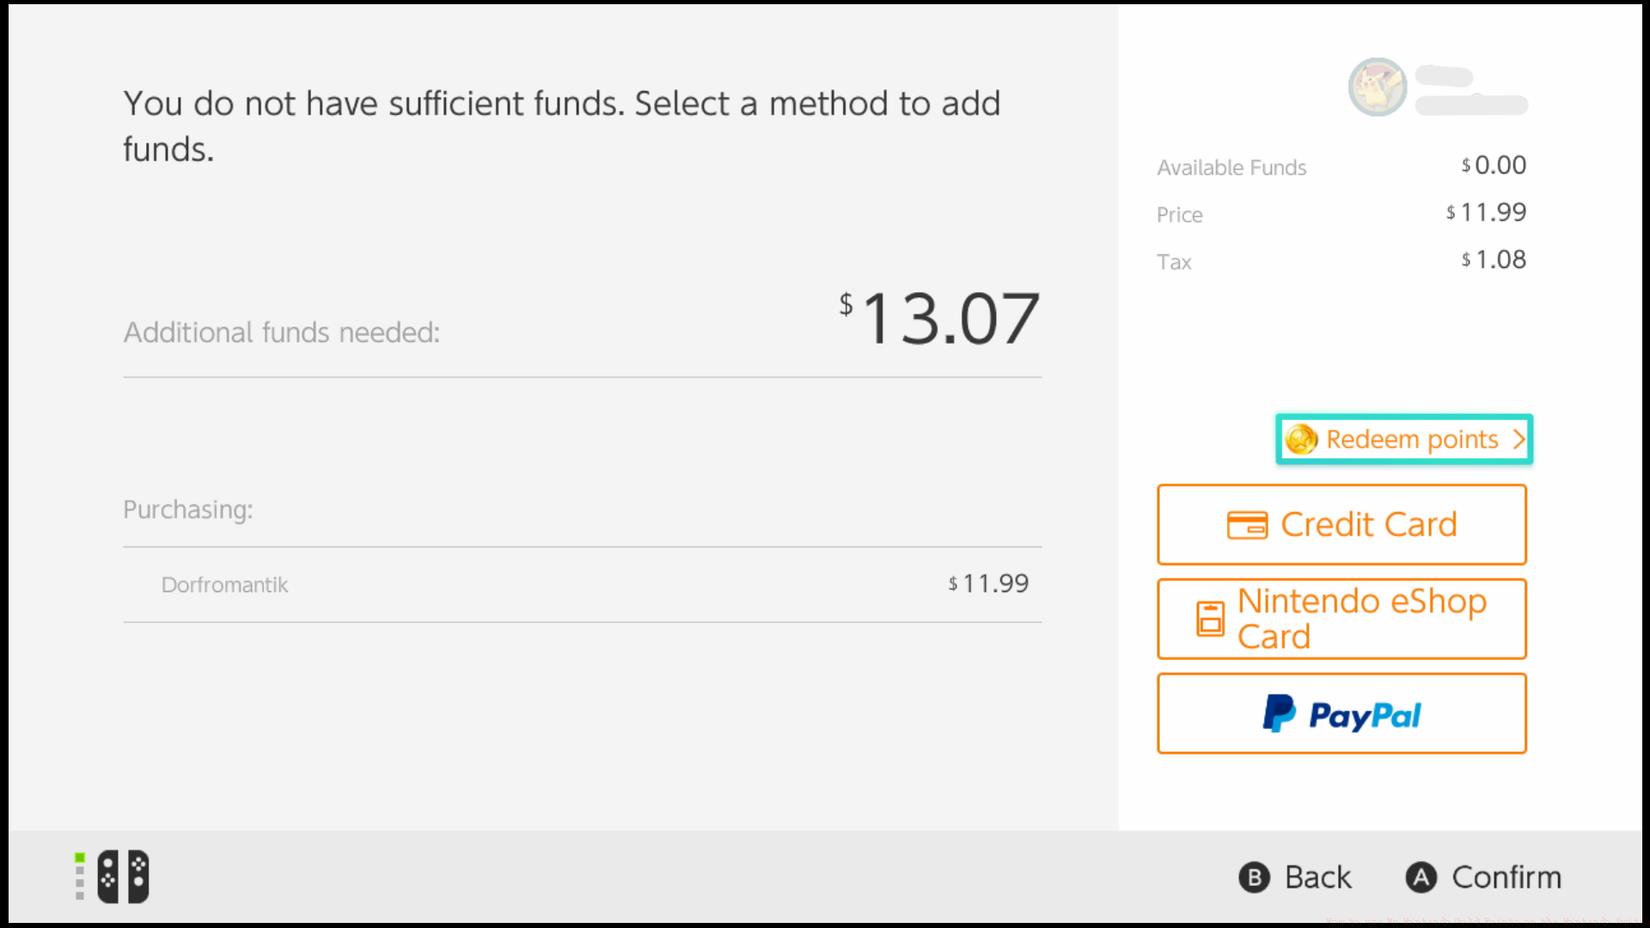Expand the user account details

tap(1470, 88)
